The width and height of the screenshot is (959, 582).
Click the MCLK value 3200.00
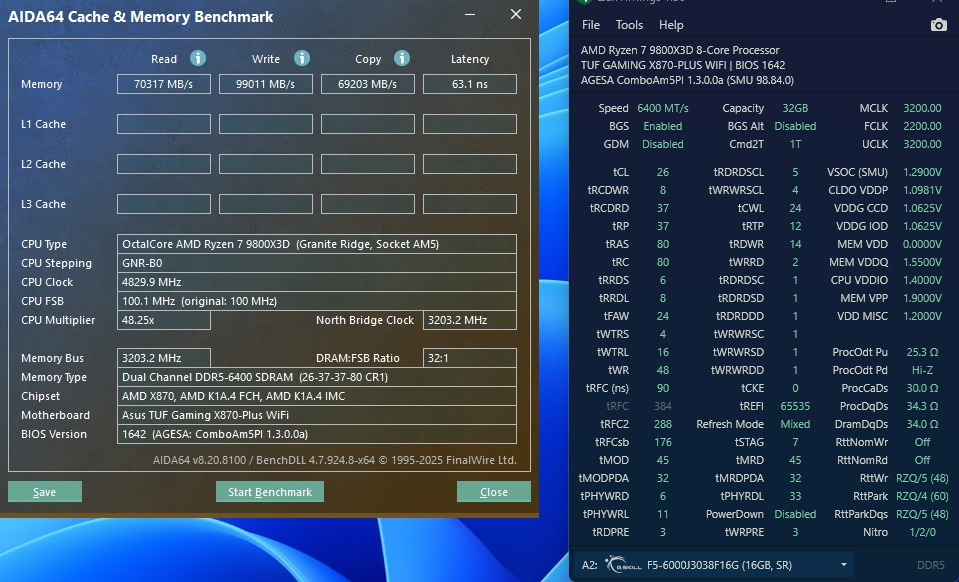click(x=922, y=108)
